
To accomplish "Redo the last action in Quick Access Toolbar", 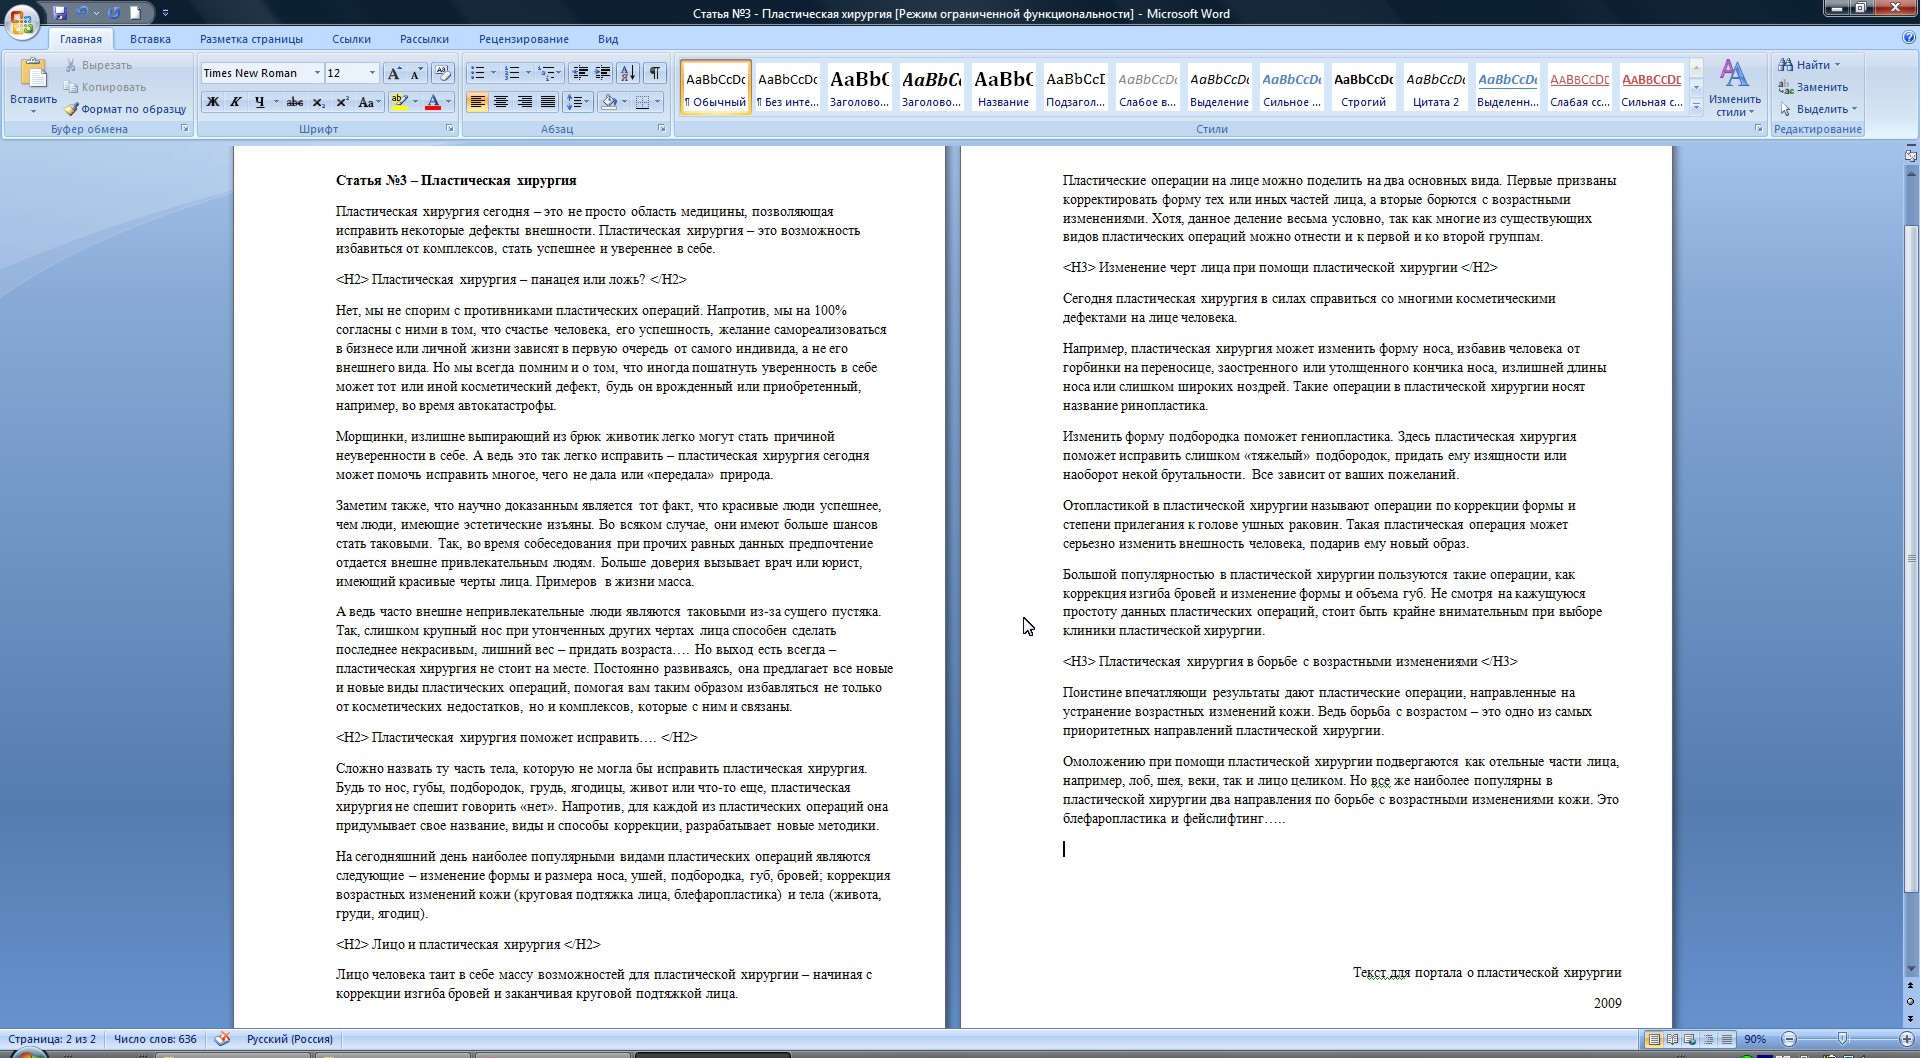I will [x=113, y=13].
